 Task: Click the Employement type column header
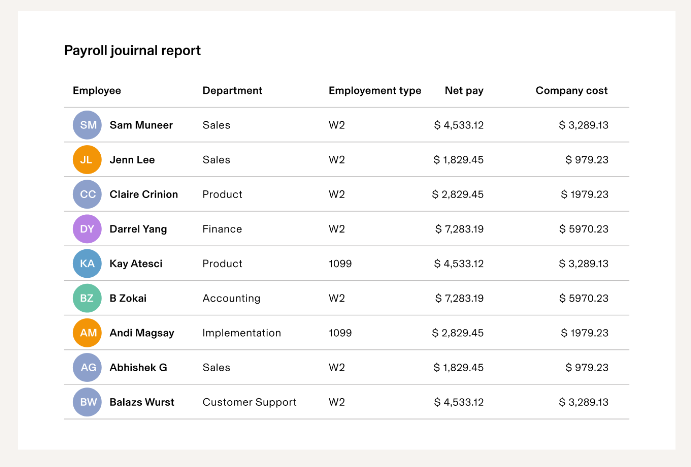click(x=374, y=91)
